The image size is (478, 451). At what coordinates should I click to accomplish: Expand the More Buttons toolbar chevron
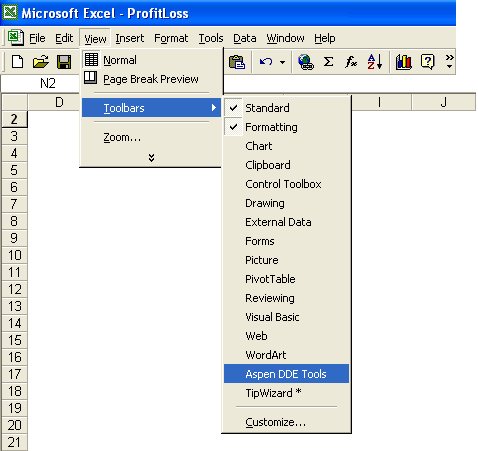pos(449,61)
